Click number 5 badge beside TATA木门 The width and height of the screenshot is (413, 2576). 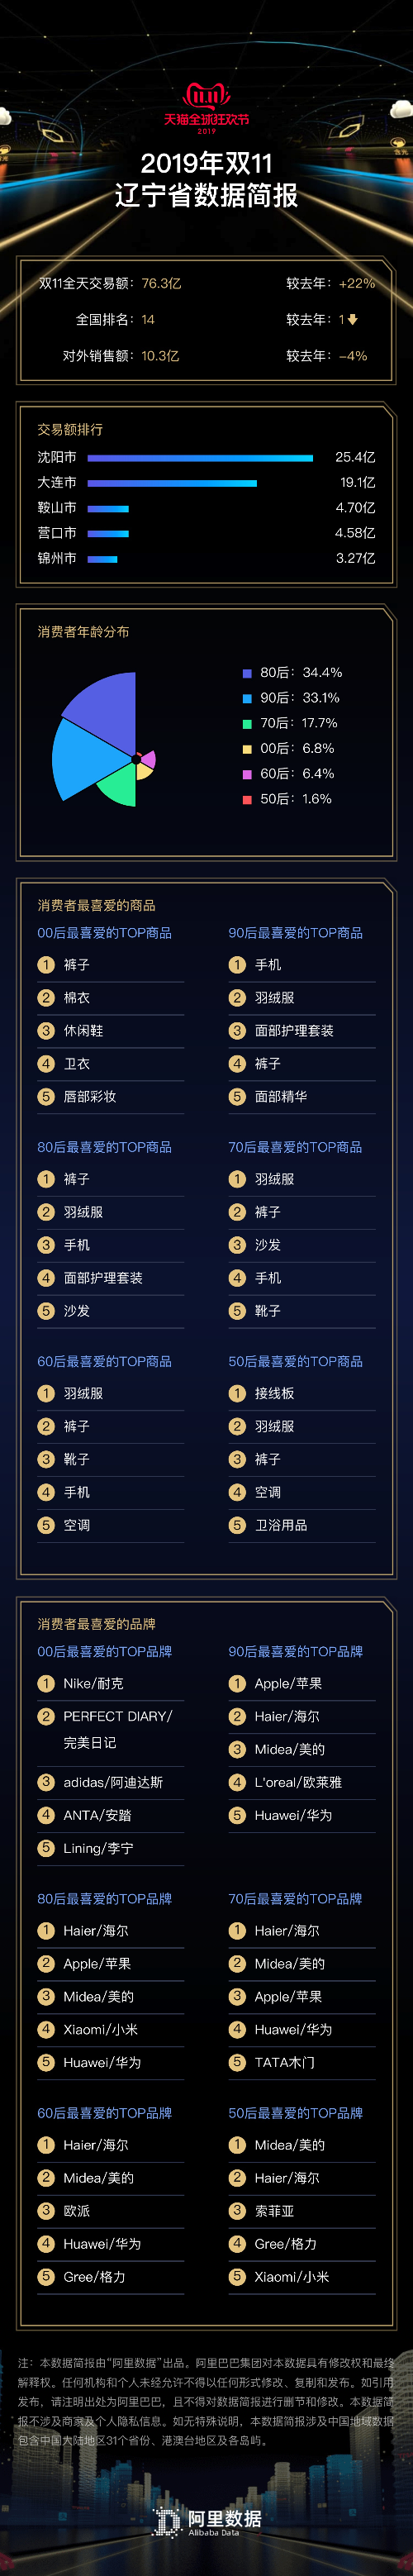pos(237,2061)
